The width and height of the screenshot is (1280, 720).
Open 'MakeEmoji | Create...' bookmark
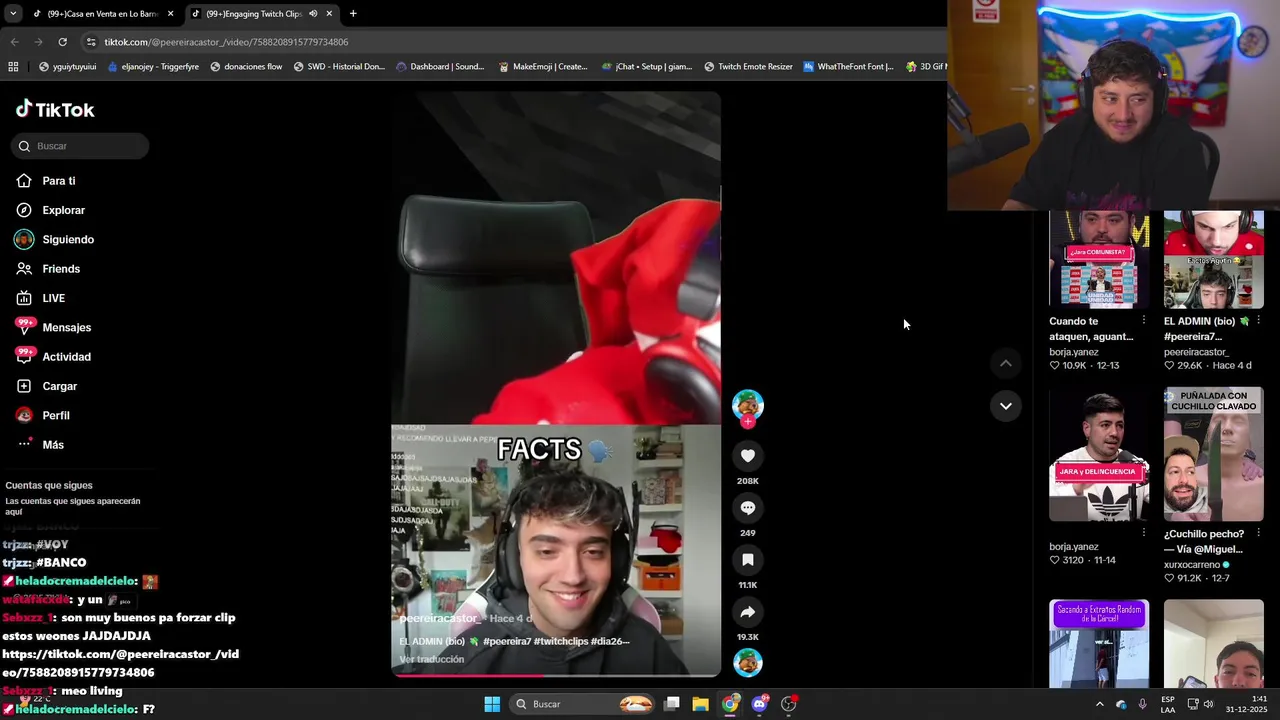[x=542, y=67]
